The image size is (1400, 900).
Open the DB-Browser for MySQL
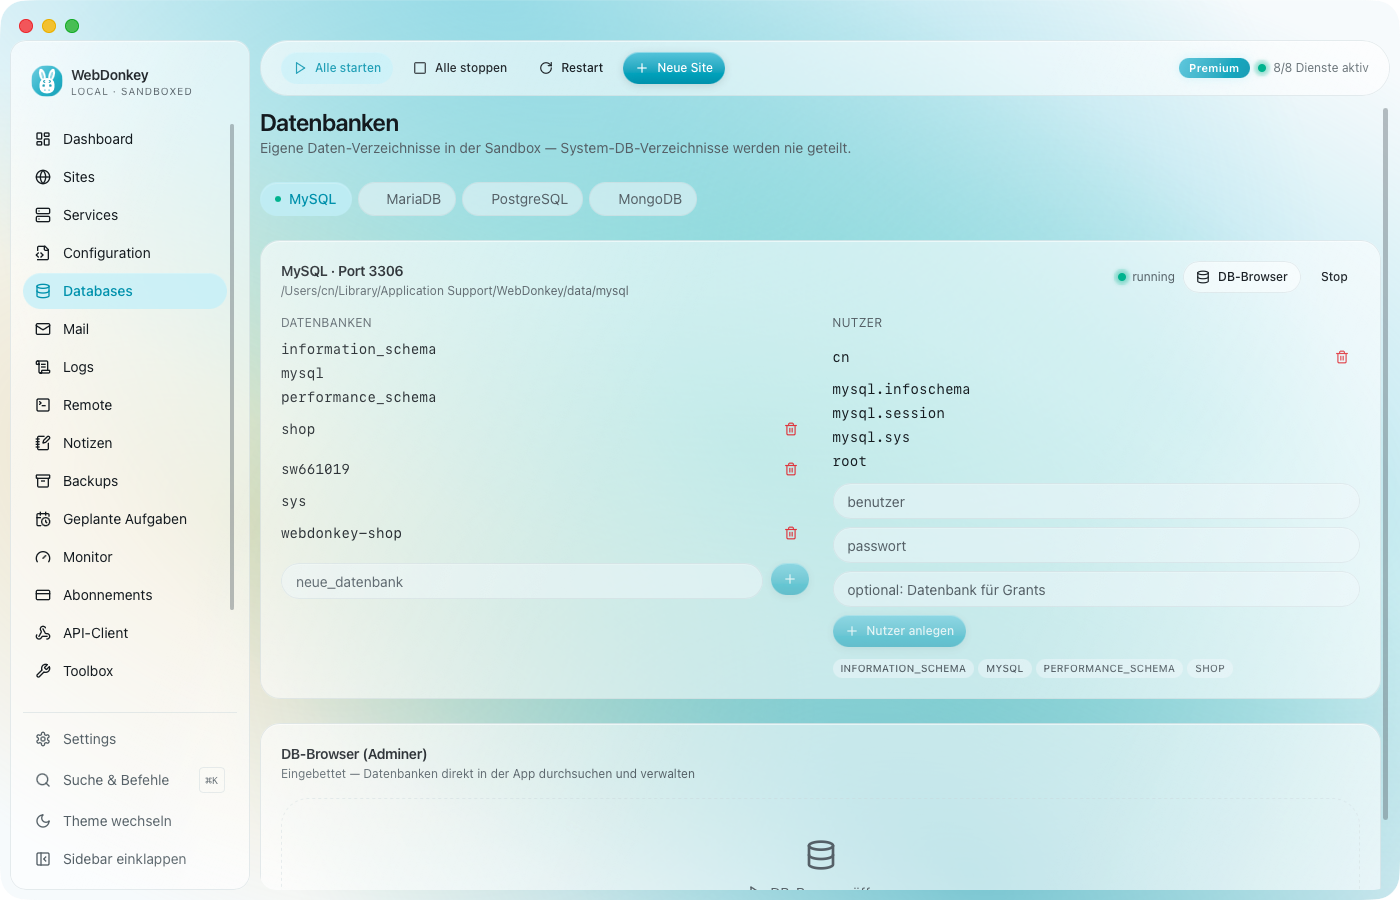(x=1242, y=277)
